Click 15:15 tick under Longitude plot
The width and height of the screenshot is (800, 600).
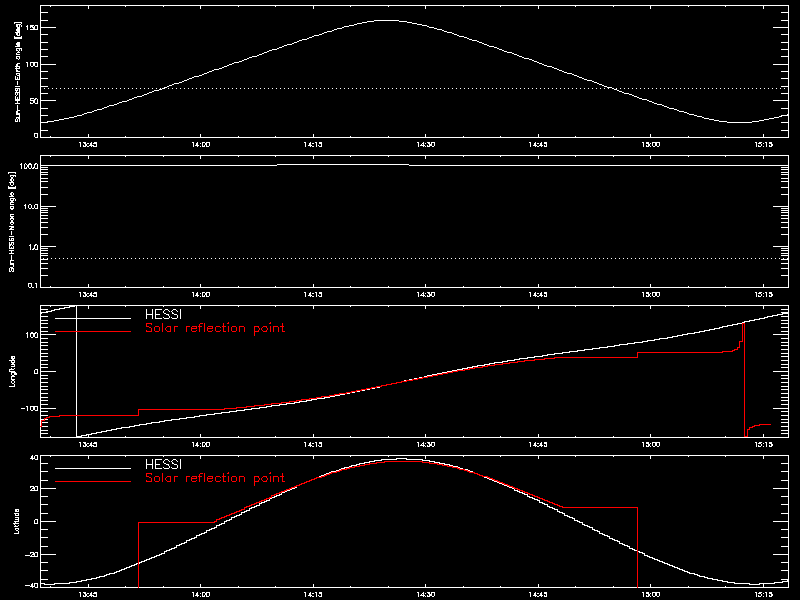763,445
